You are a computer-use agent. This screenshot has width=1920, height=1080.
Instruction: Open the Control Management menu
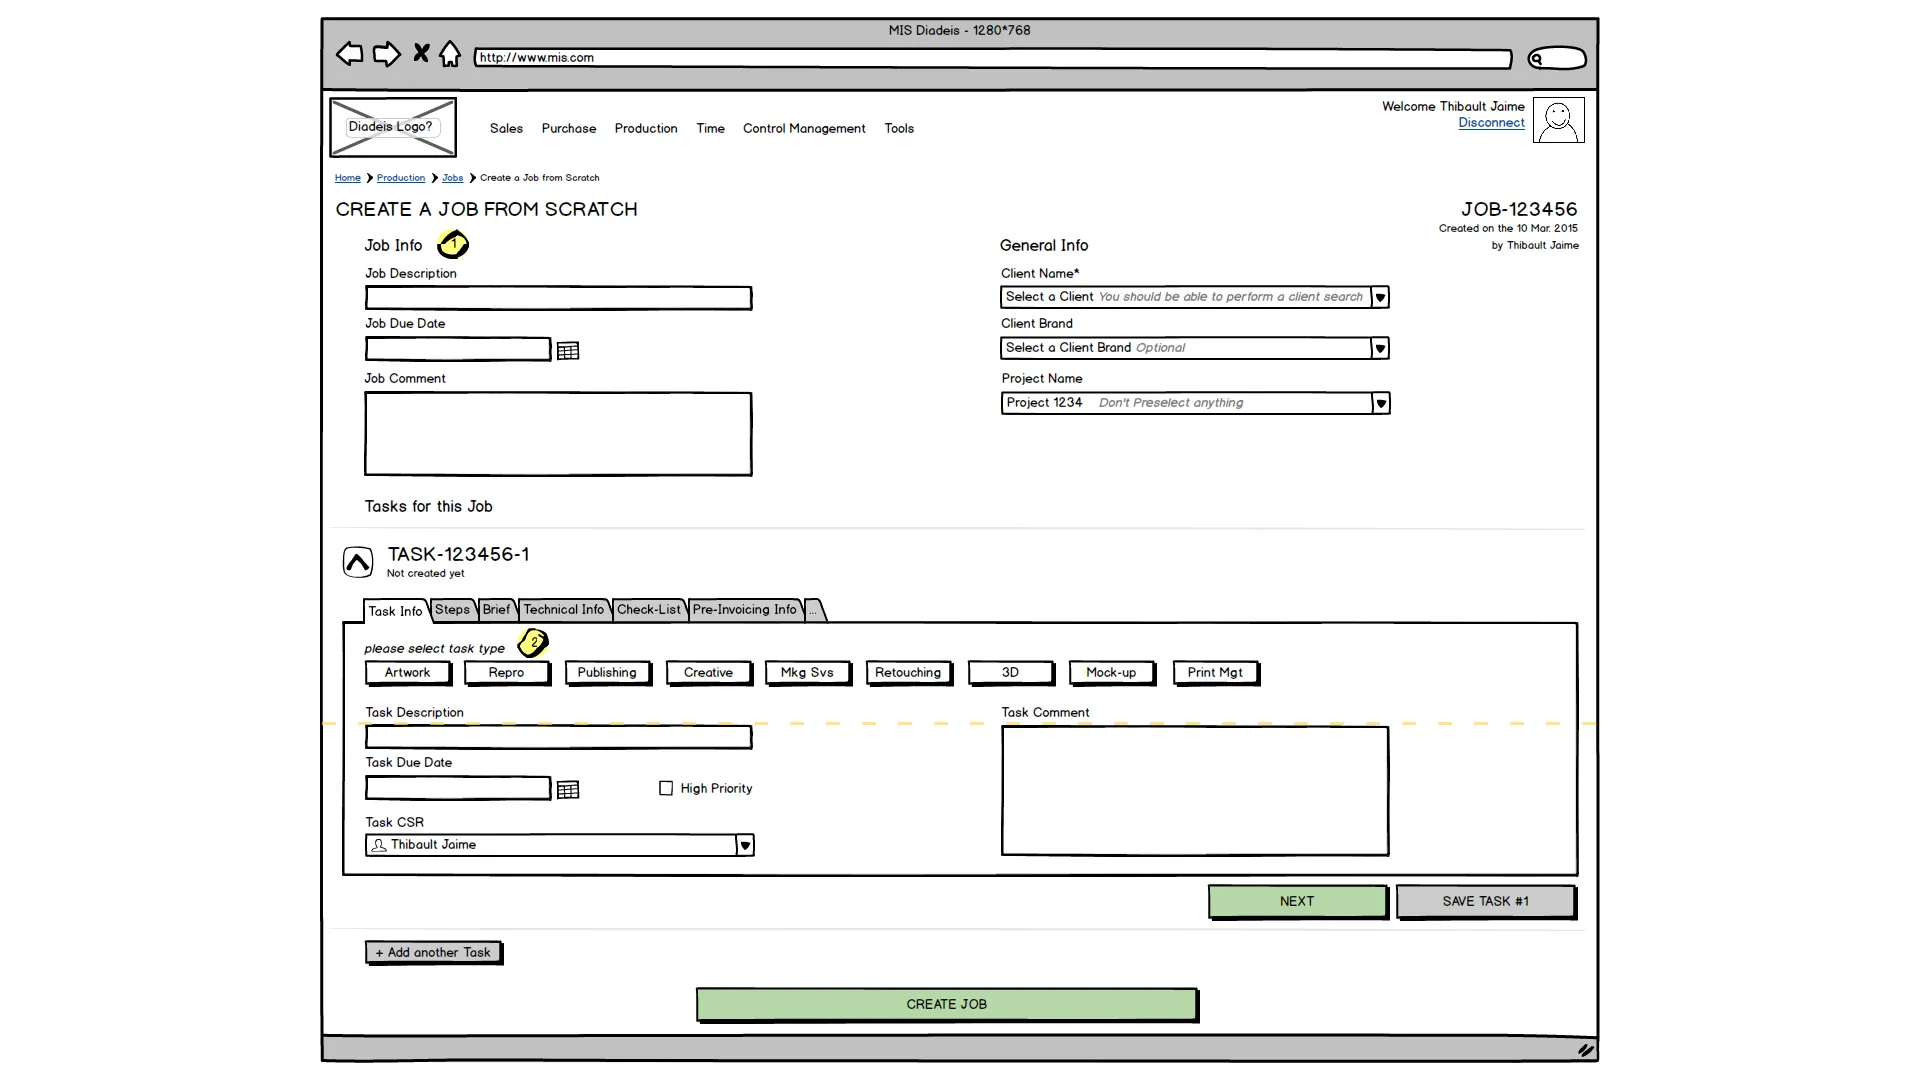coord(804,128)
